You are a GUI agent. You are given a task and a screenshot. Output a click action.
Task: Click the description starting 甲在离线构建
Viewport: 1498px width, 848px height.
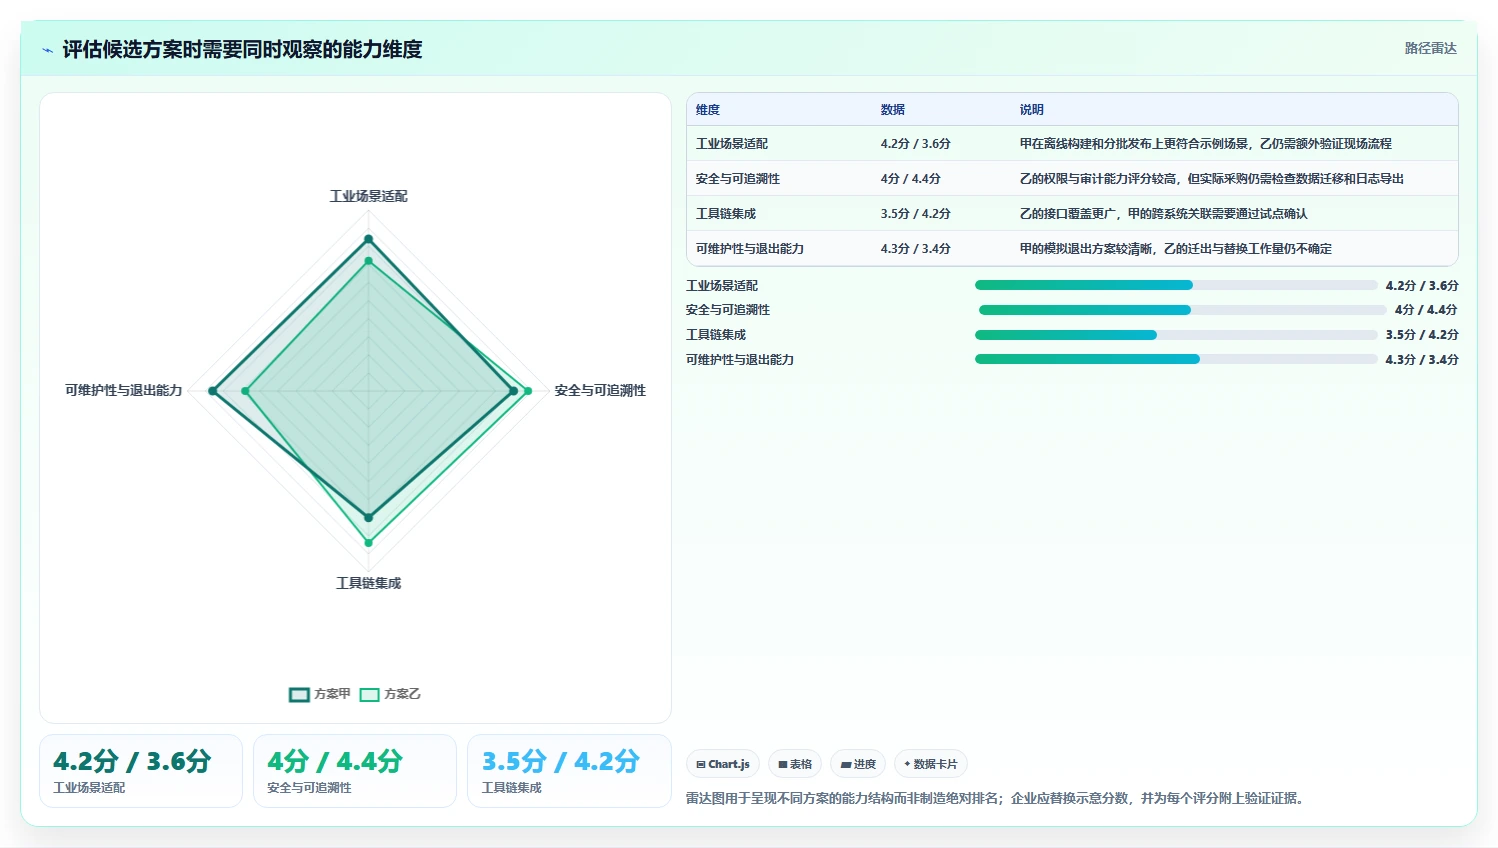[1206, 144]
